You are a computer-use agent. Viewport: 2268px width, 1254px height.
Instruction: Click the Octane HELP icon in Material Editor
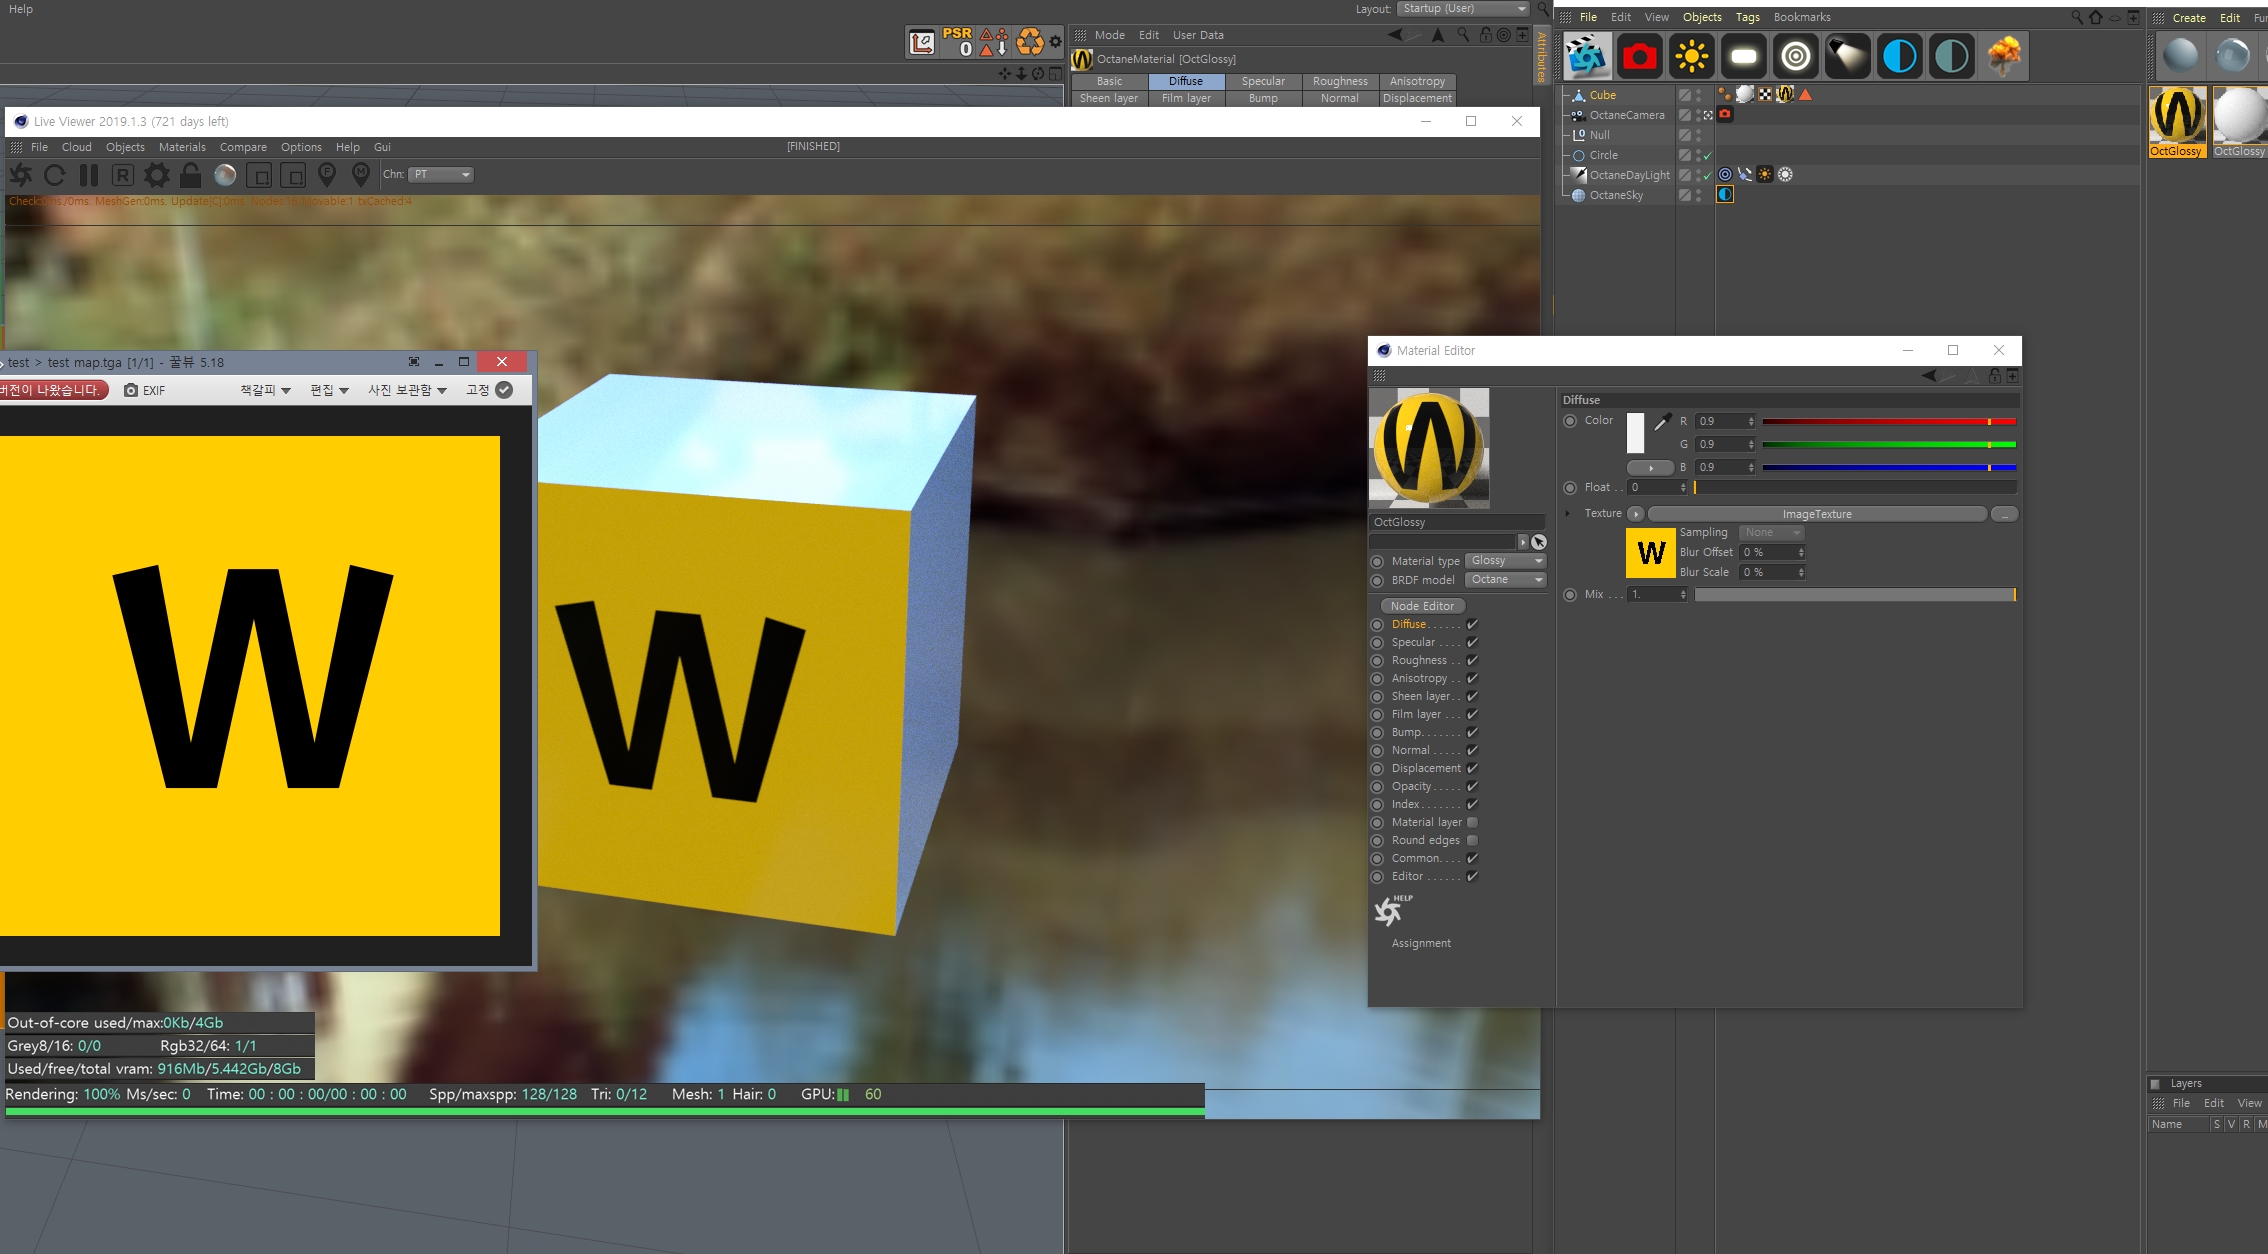tap(1391, 909)
